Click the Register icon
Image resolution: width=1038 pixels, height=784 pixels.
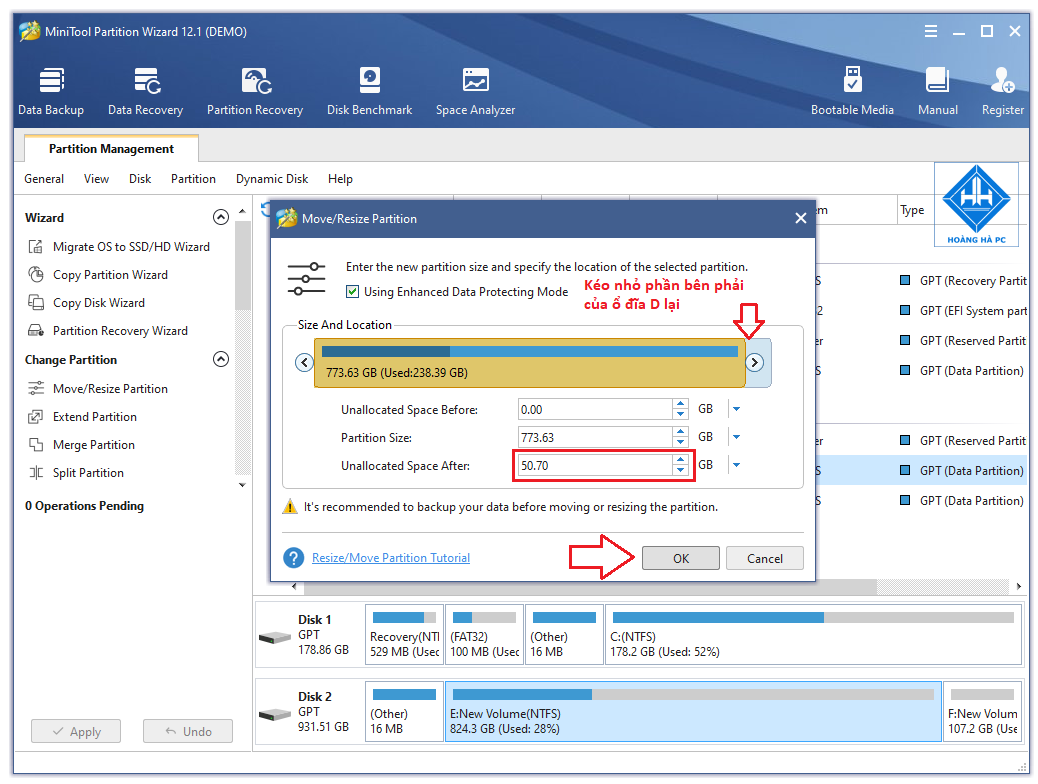(x=1002, y=90)
